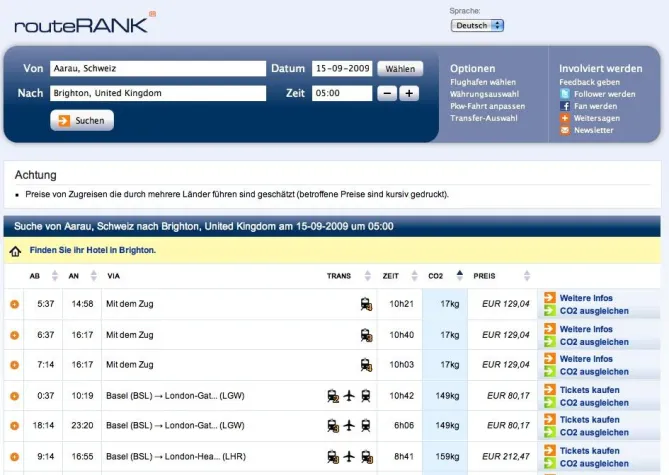Screen dimensions: 669x475
Task: Click the Facebook icon beside Fan werden
Action: [565, 106]
